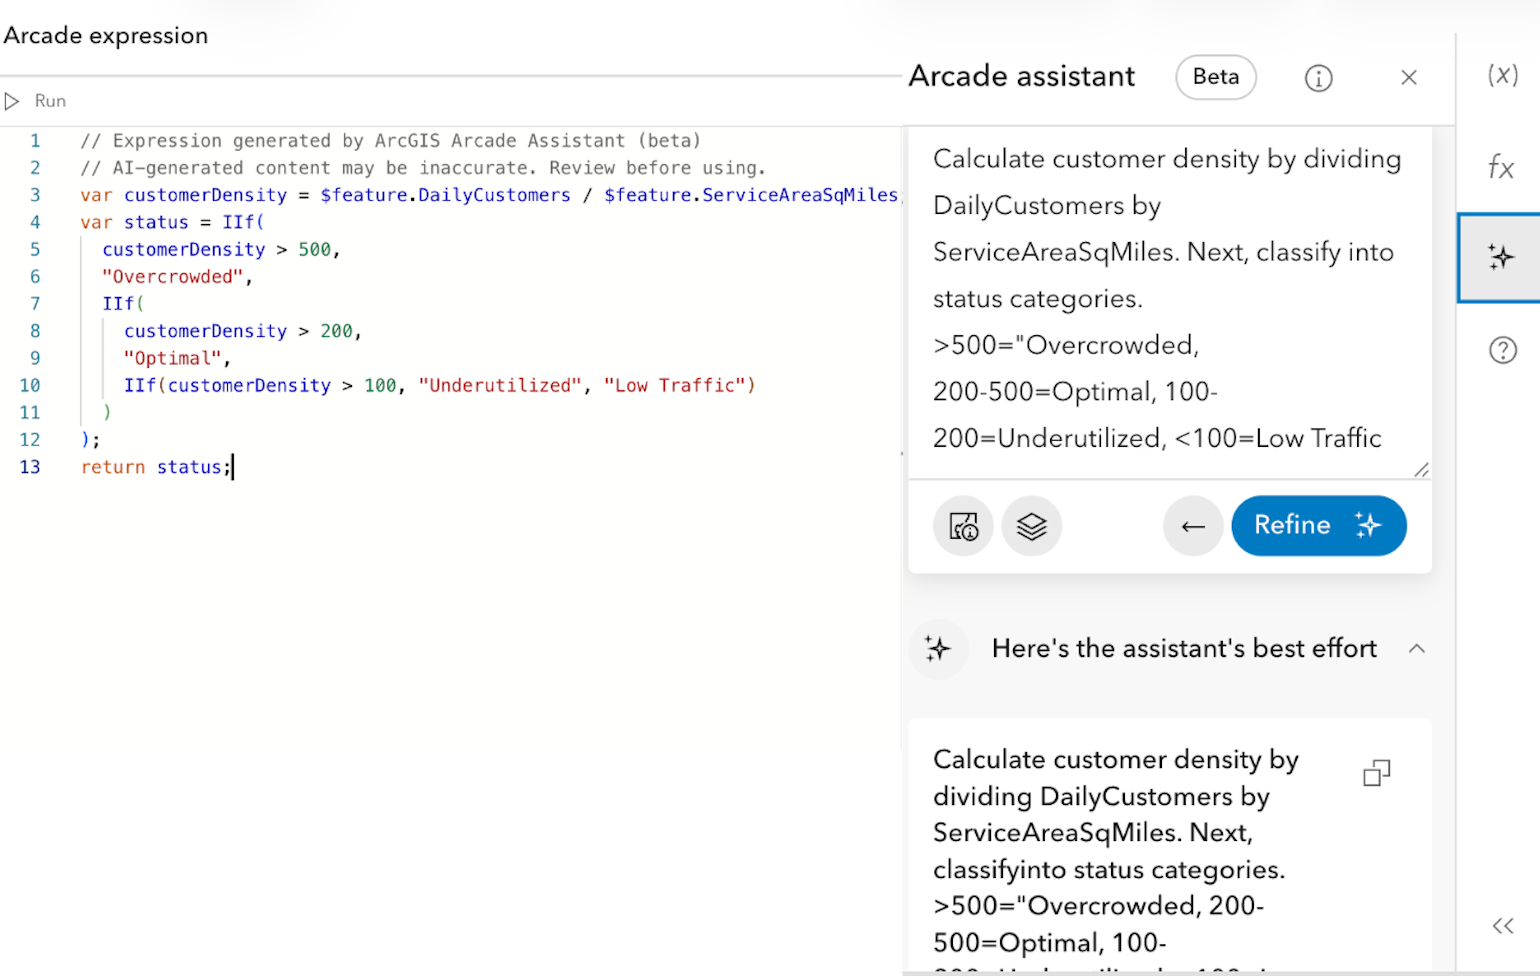Screen dimensions: 1540x976
Task: Open the fx functions panel
Action: click(1501, 167)
